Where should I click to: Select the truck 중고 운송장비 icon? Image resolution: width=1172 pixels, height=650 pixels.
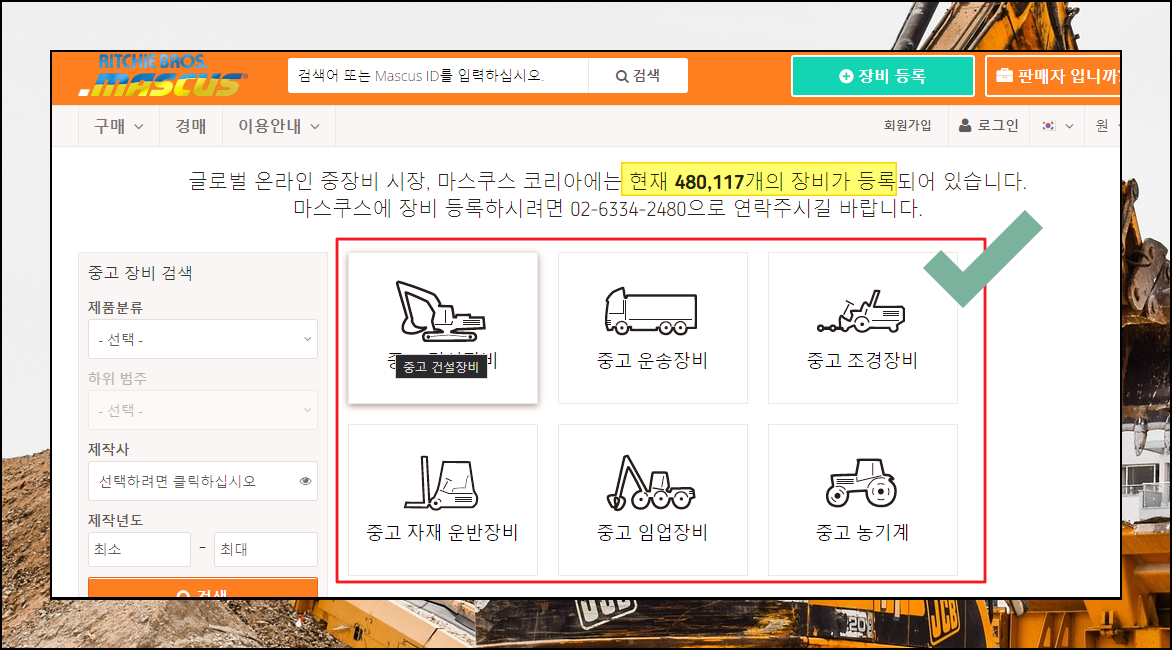[x=651, y=310]
